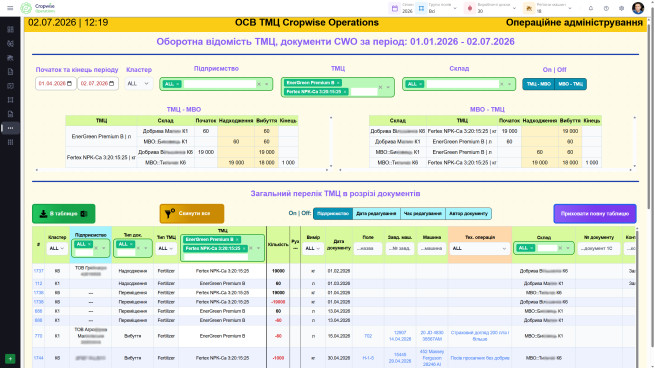
Task: Open the settings gear in the header
Action: 622,8
